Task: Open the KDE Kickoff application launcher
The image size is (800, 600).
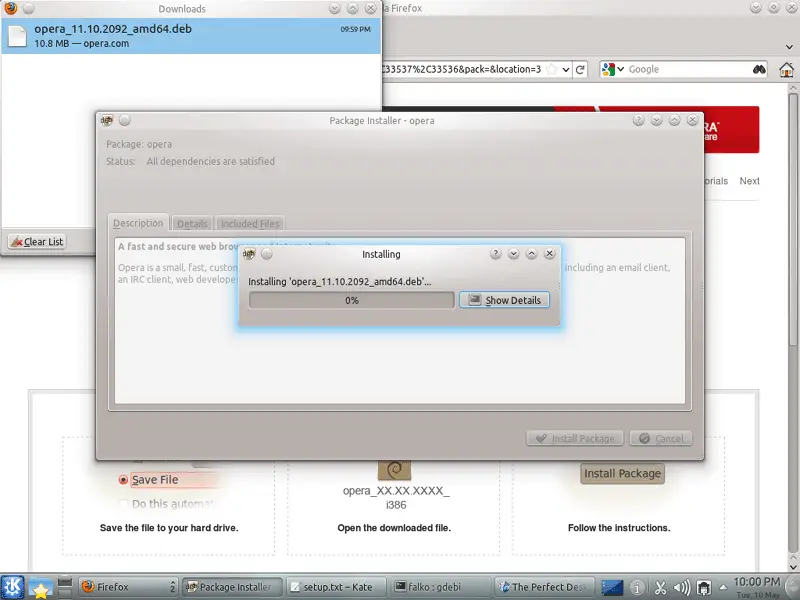Action: (x=13, y=587)
